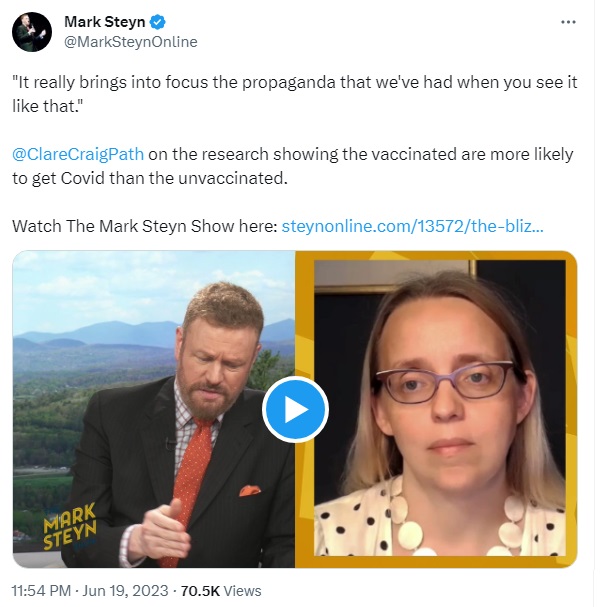Screen dimensions: 600x607
Task: Open the tweet's three-dot more options menu
Action: click(x=568, y=22)
